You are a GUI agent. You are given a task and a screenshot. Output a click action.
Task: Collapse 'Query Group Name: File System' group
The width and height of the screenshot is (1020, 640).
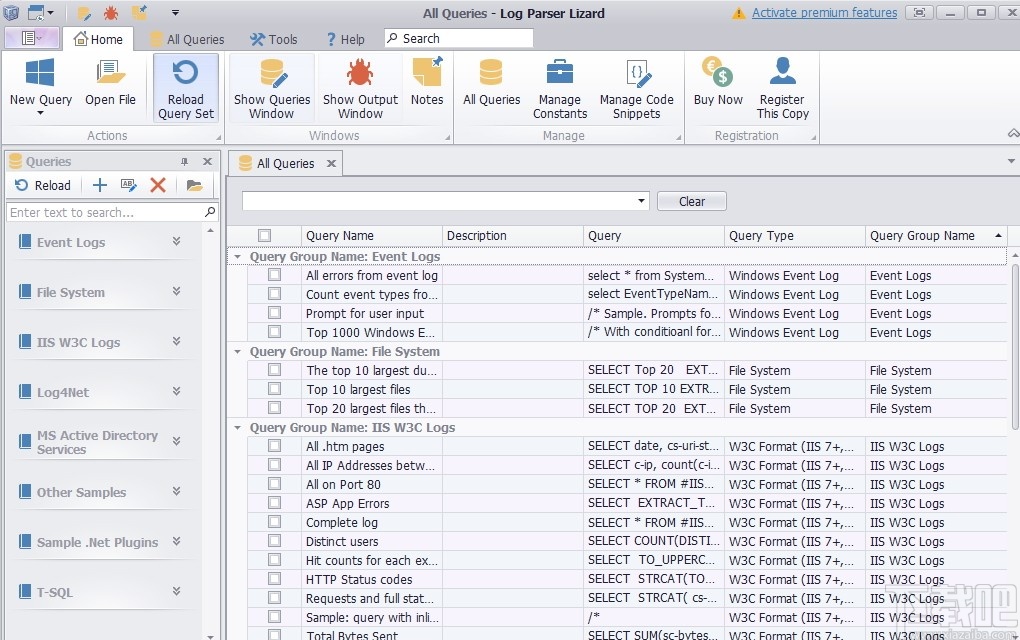pyautogui.click(x=237, y=352)
